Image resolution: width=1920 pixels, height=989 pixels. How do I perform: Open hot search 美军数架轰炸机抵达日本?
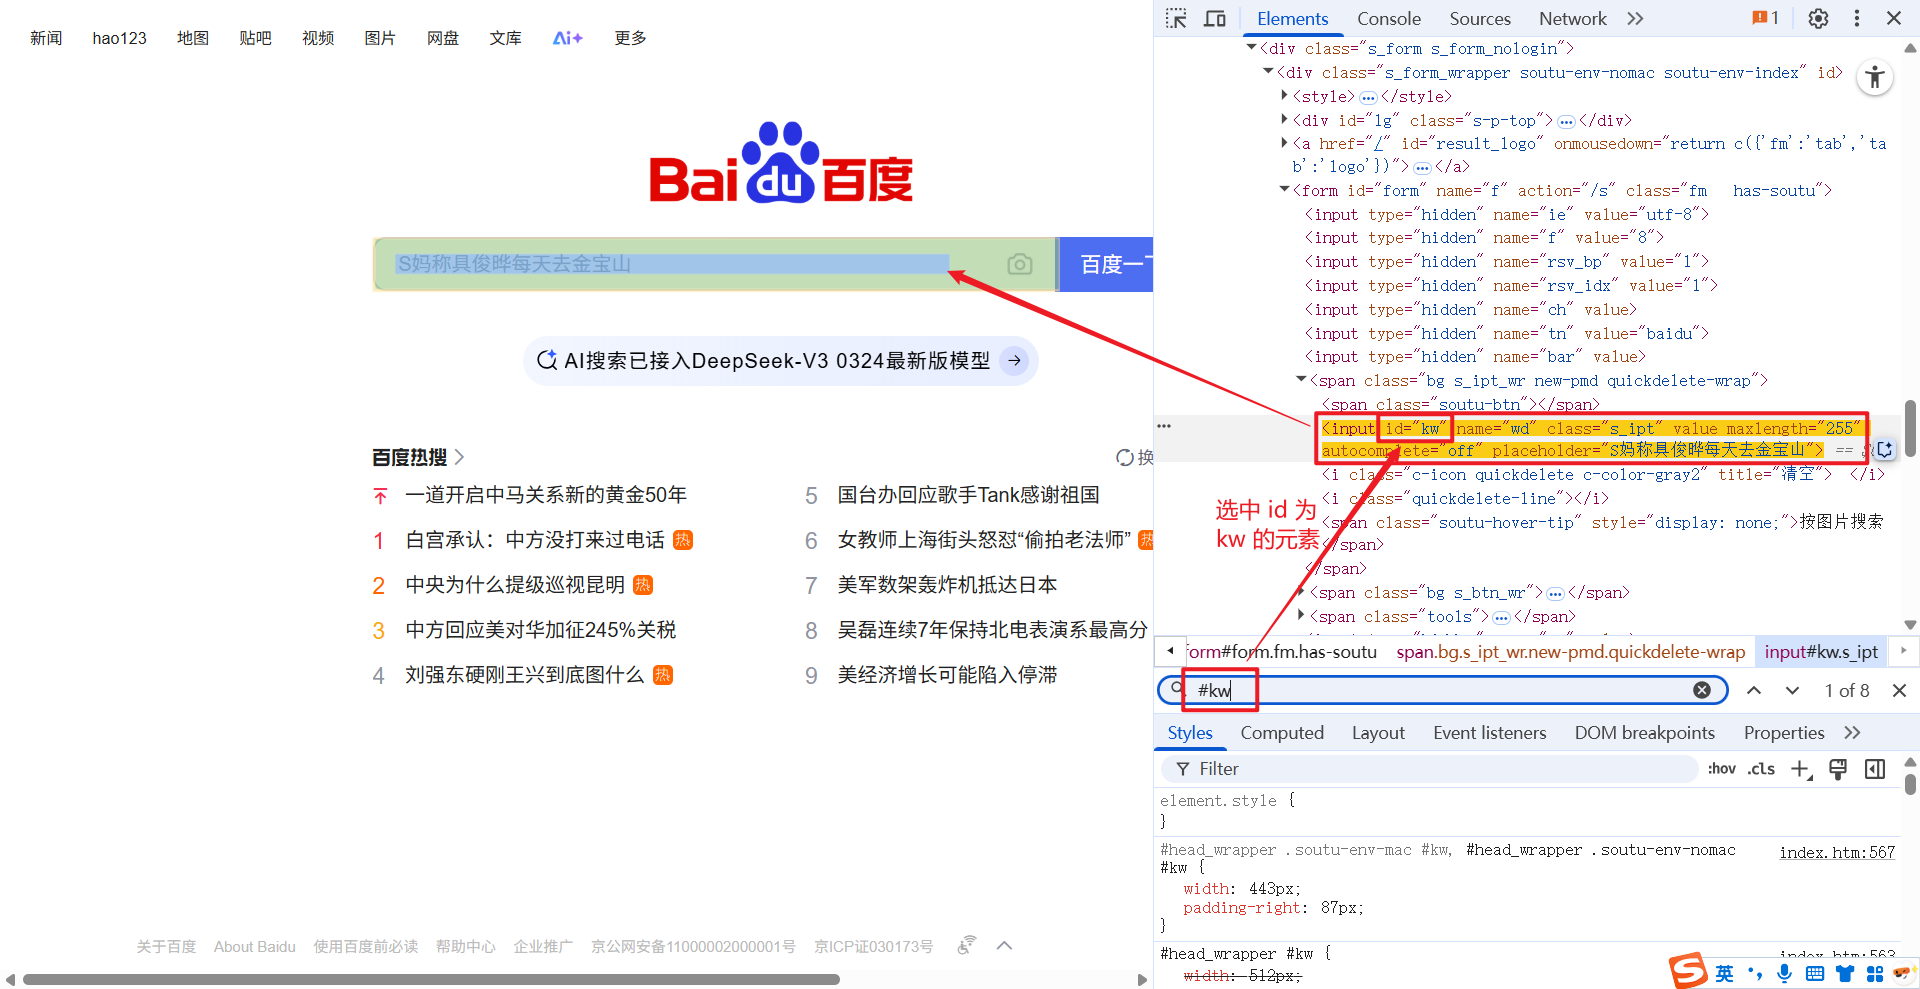(947, 585)
